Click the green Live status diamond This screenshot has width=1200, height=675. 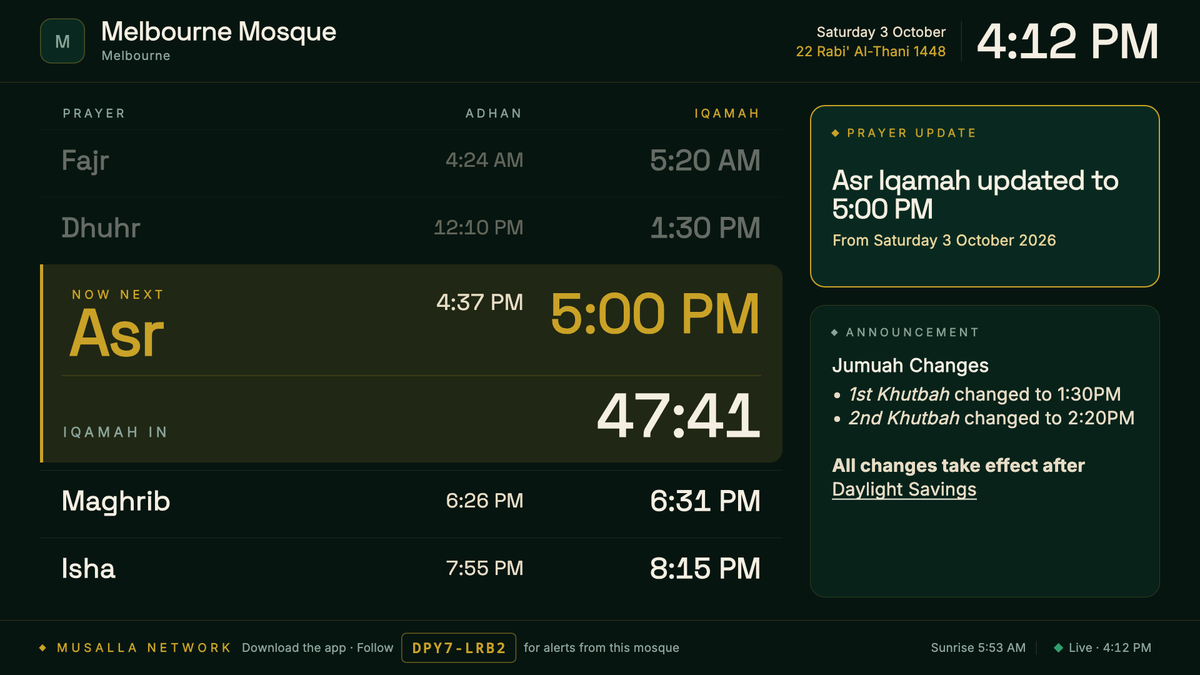click(x=1058, y=648)
